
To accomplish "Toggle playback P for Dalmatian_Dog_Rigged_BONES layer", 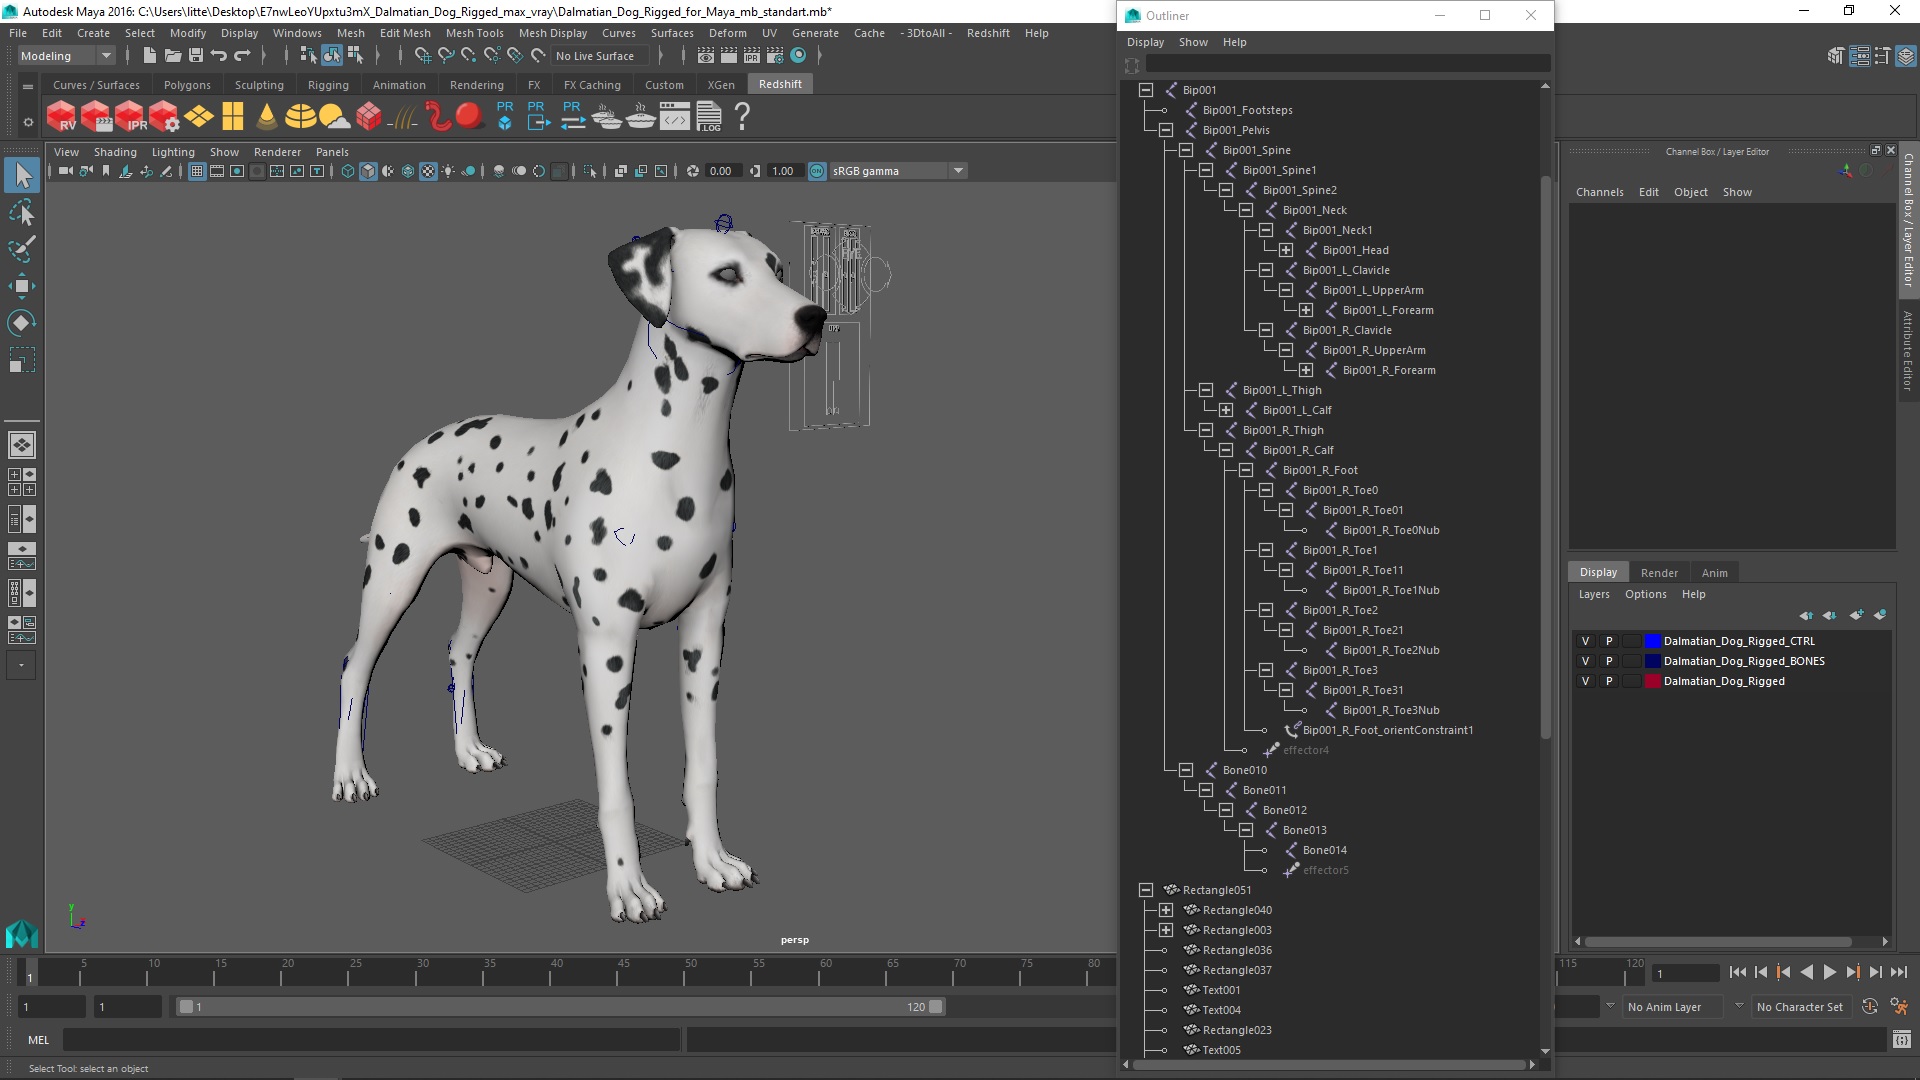I will (x=1609, y=661).
